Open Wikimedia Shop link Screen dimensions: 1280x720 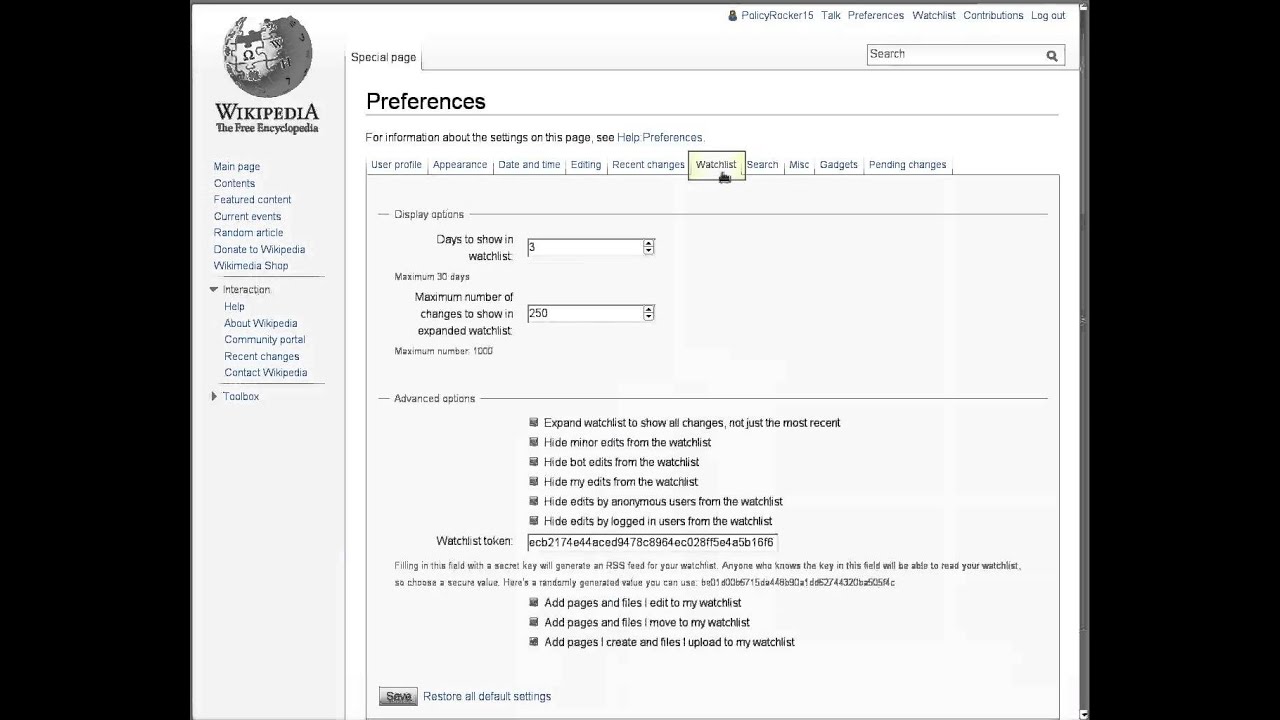251,266
